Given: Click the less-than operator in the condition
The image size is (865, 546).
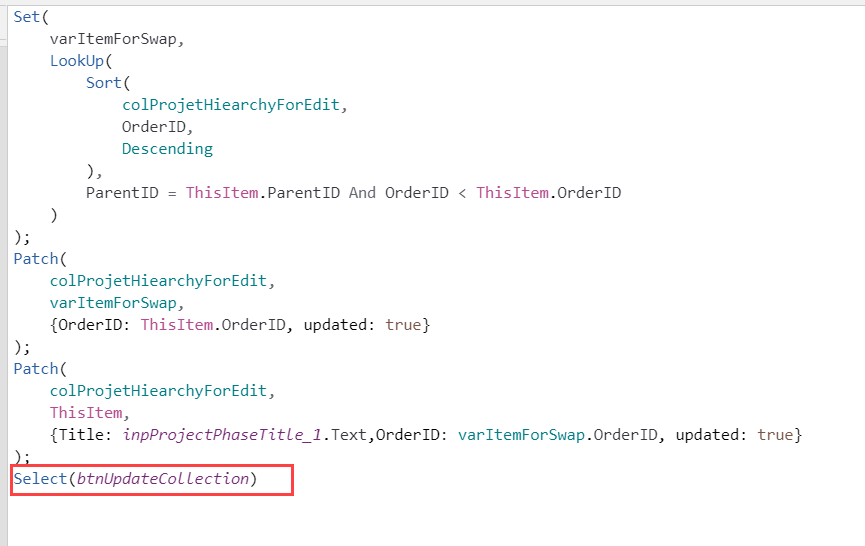Looking at the screenshot, I should [x=462, y=192].
